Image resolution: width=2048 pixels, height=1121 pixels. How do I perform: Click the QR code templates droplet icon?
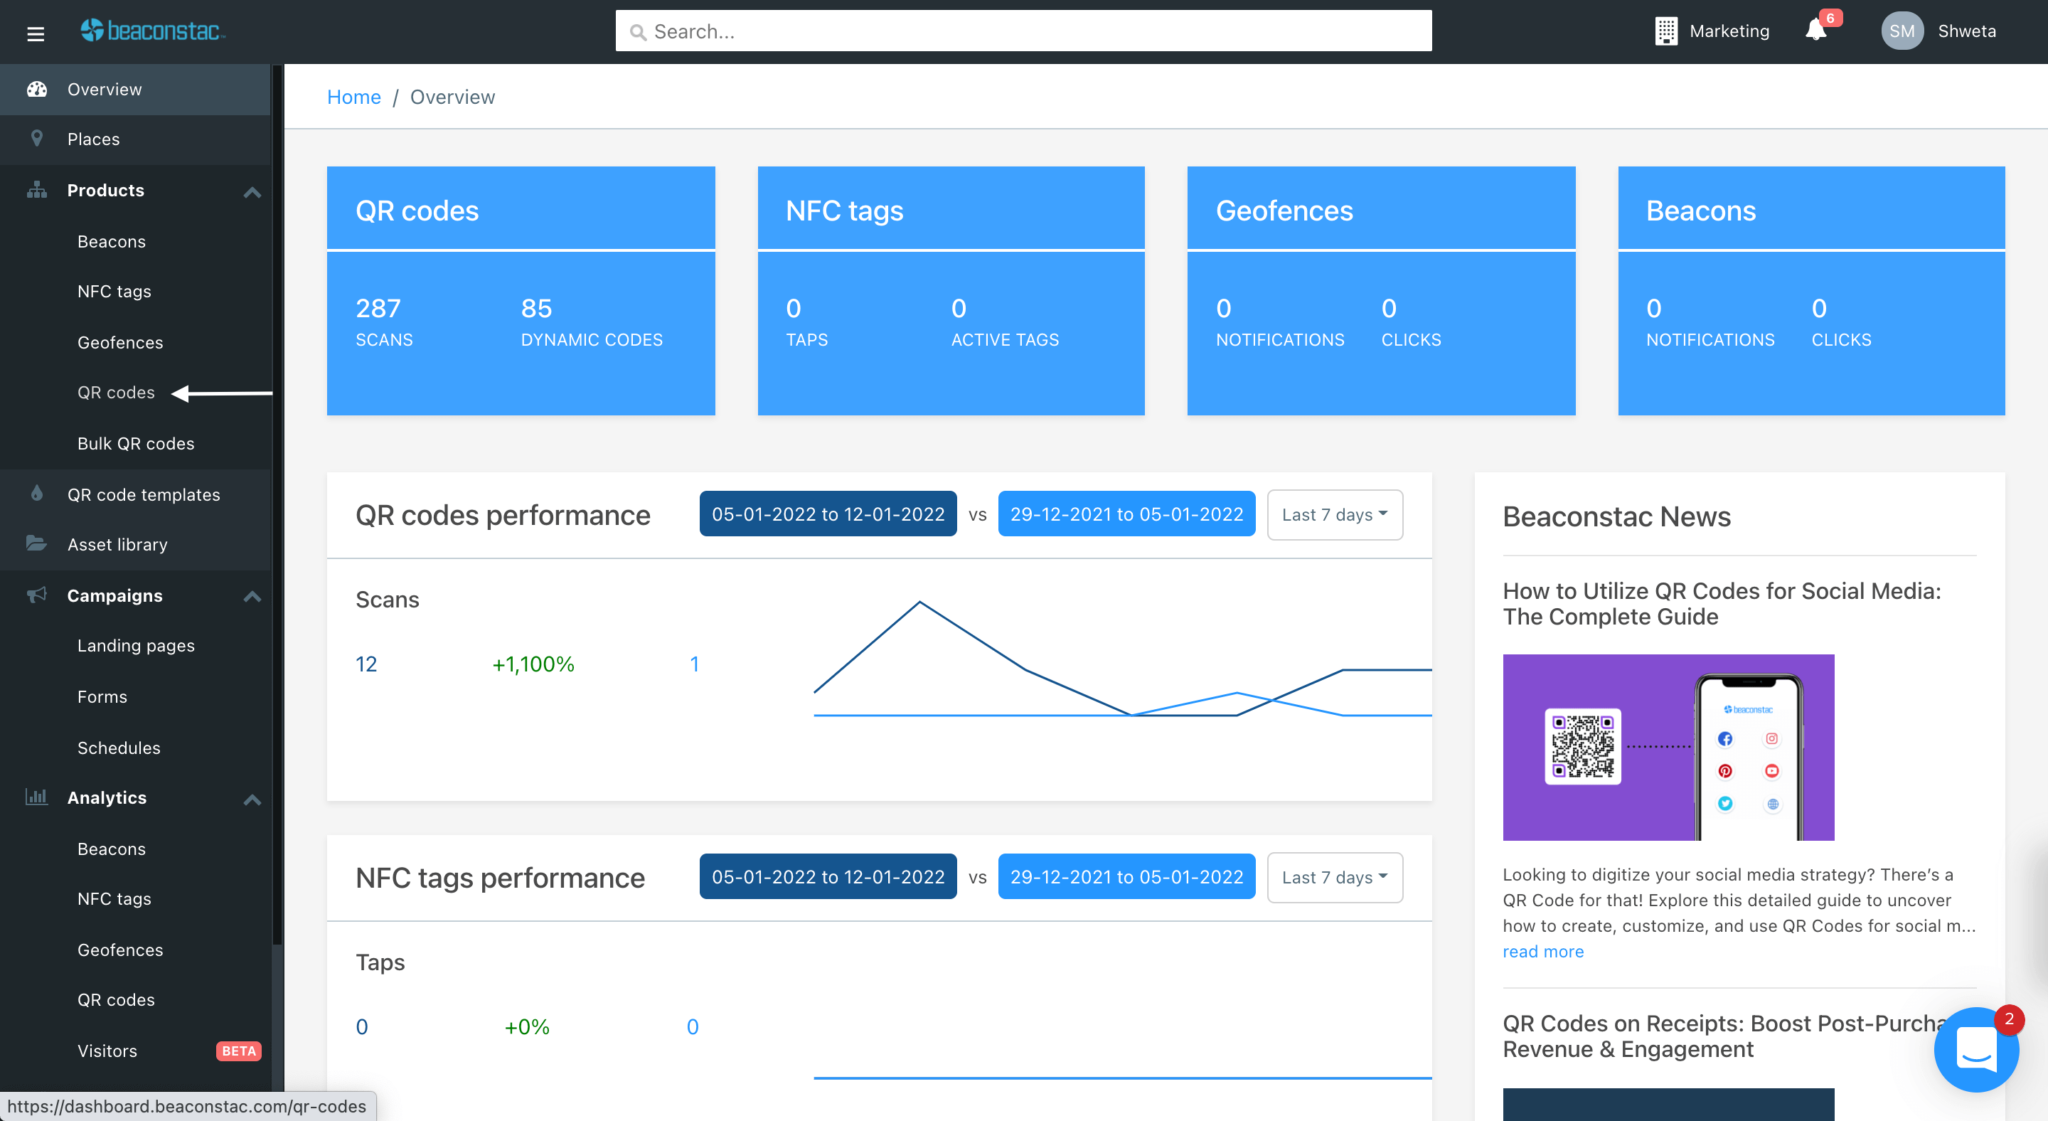pyautogui.click(x=37, y=494)
